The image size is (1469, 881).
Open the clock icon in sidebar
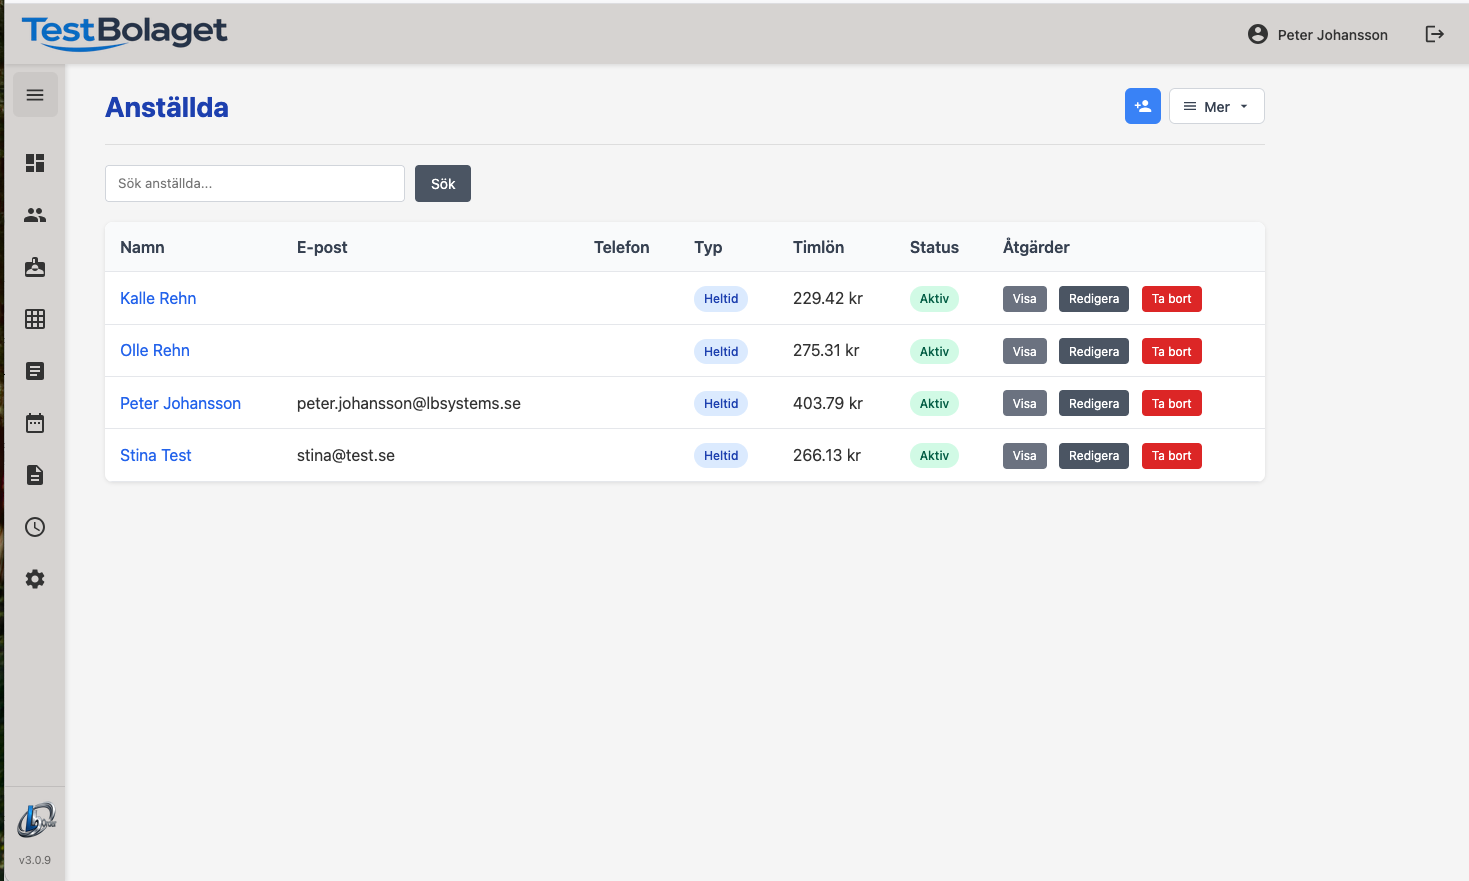pos(35,527)
